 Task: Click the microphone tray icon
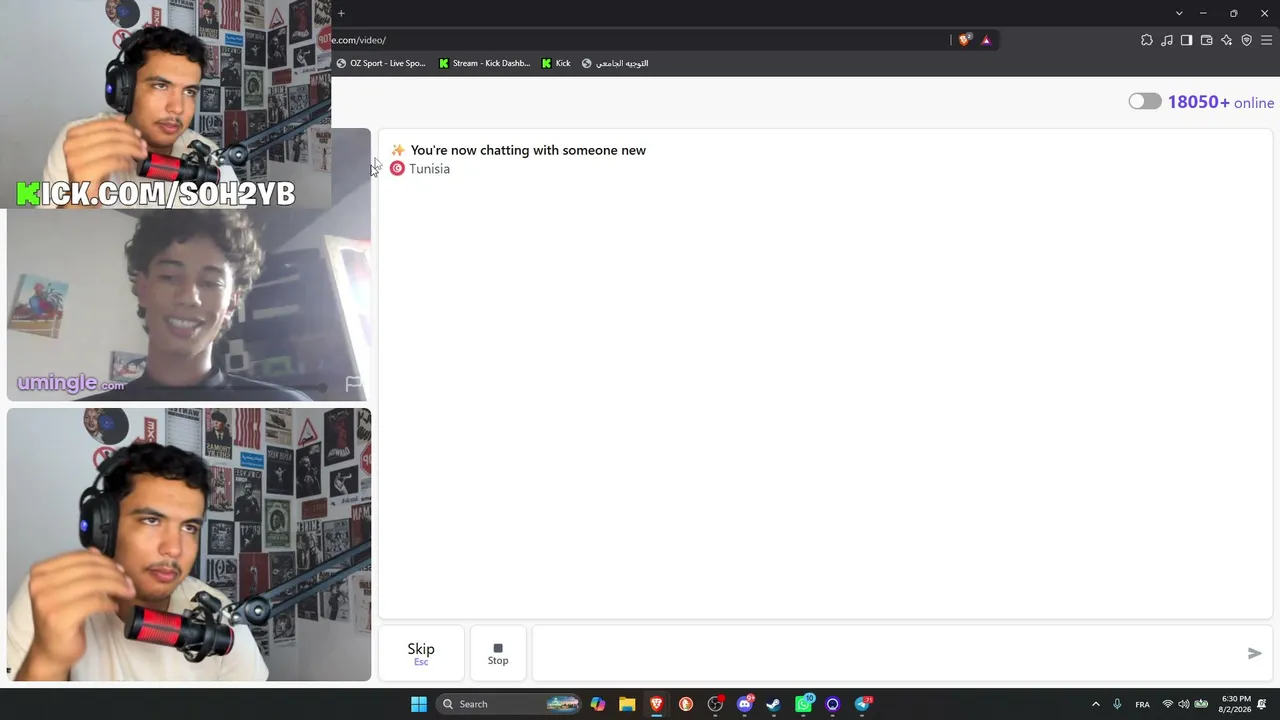pos(1117,704)
